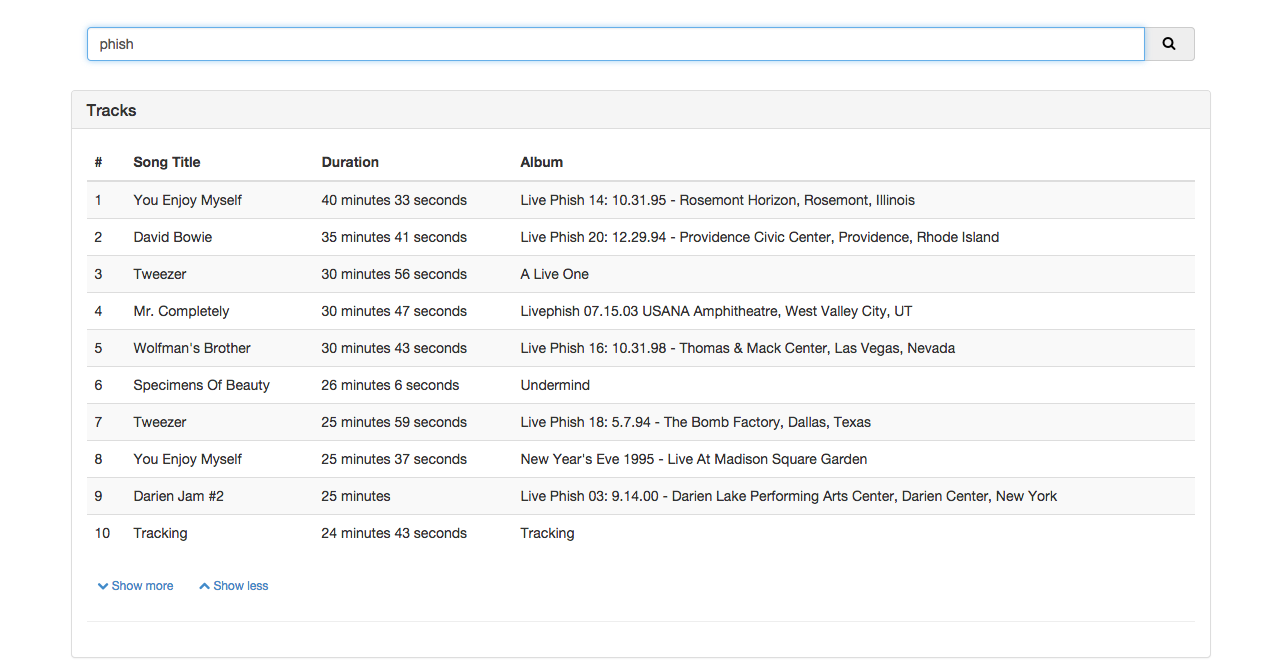The height and width of the screenshot is (672, 1278).
Task: Click row number 1
Action: pos(98,200)
